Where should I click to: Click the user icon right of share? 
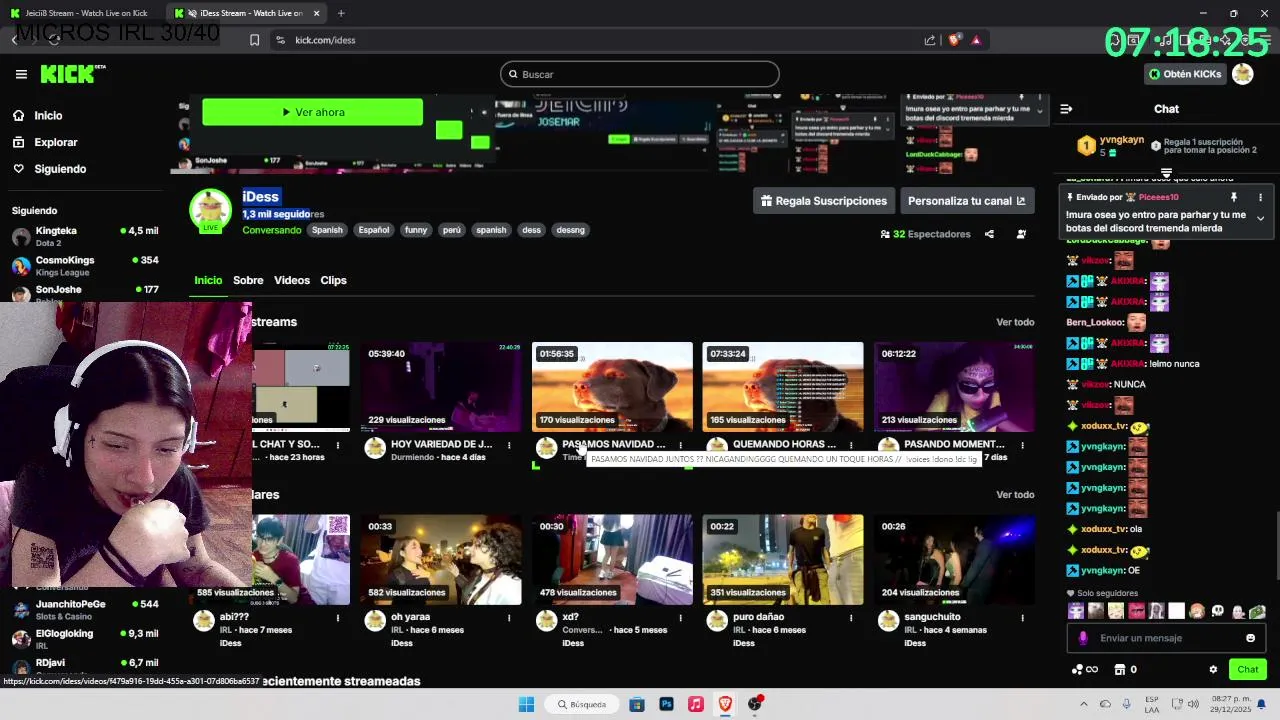1021,234
